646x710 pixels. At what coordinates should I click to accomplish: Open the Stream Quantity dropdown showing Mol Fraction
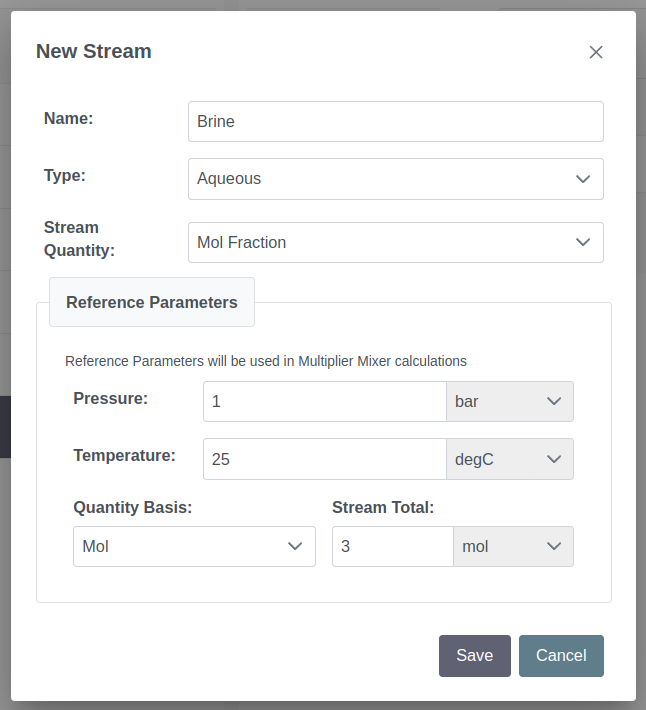click(x=396, y=242)
